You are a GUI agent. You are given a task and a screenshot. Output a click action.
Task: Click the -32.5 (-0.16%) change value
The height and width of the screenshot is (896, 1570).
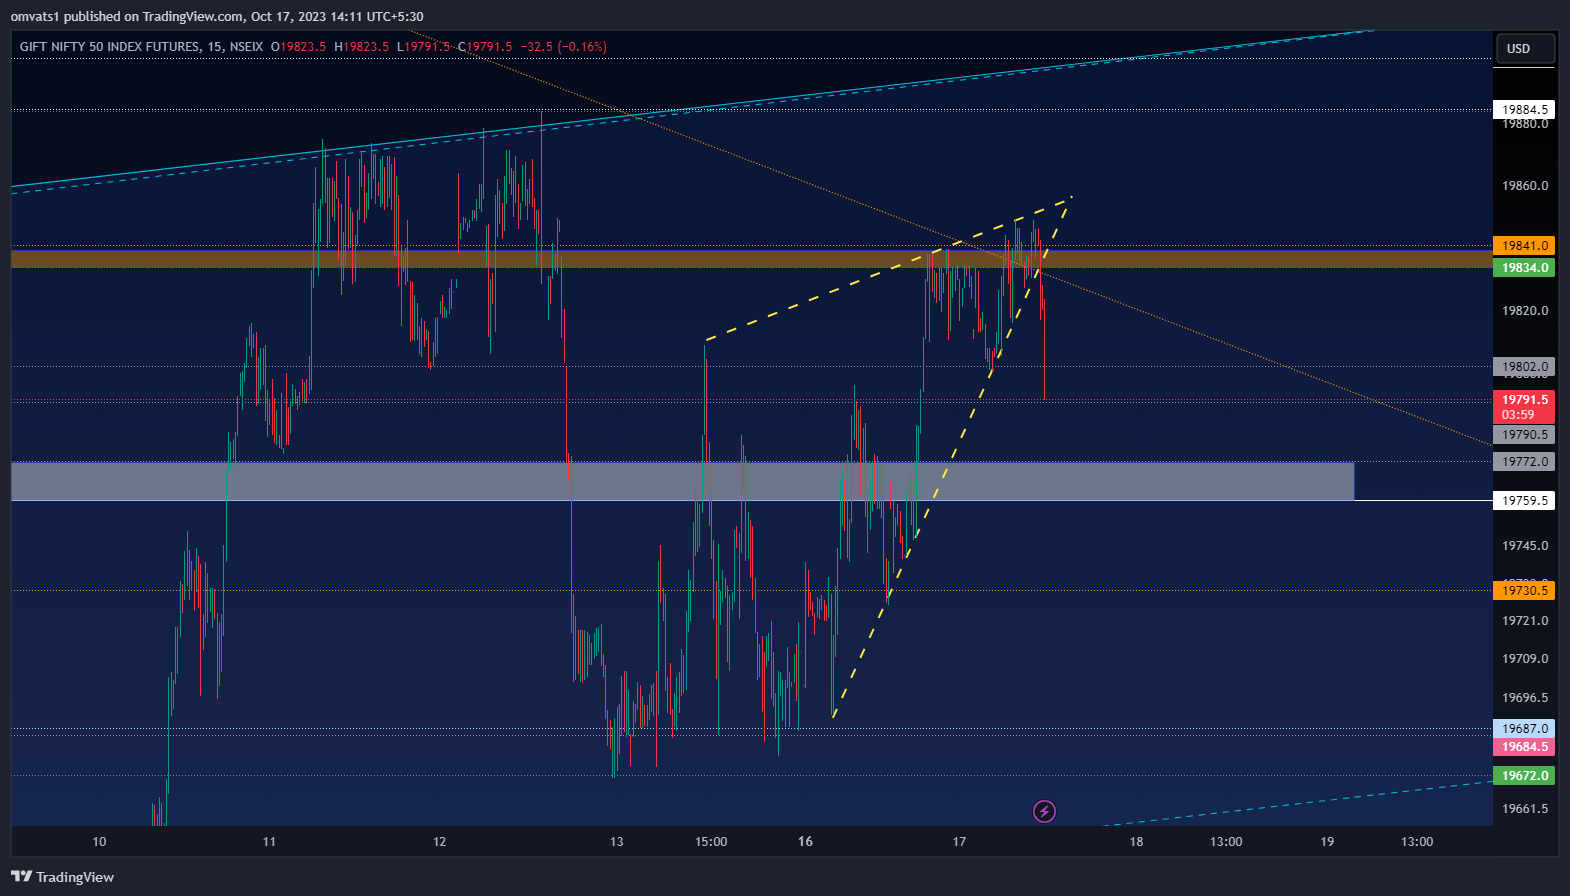tap(564, 47)
